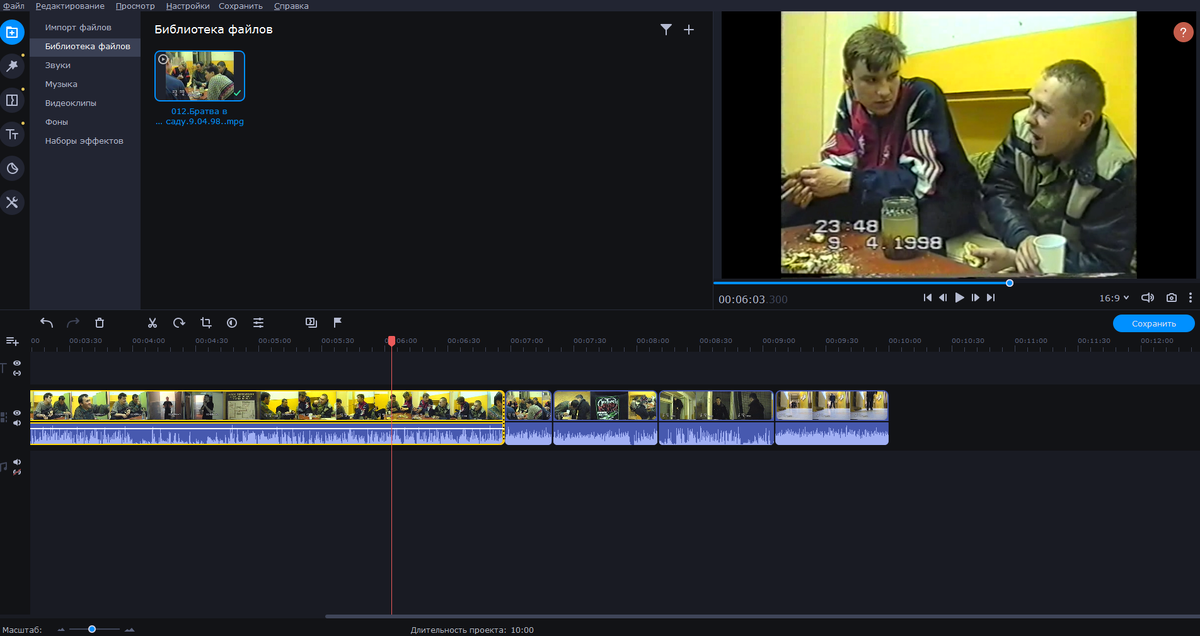Toggle link on the title track
Screen dimensions: 1200x636
coord(17,373)
